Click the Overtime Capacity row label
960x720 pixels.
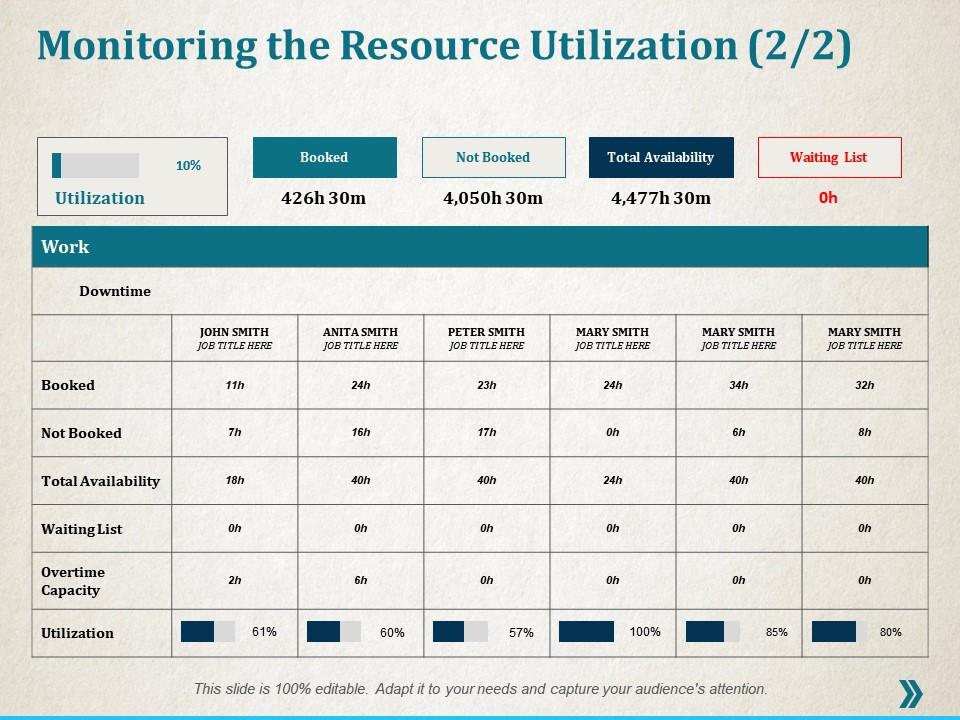[x=73, y=581]
